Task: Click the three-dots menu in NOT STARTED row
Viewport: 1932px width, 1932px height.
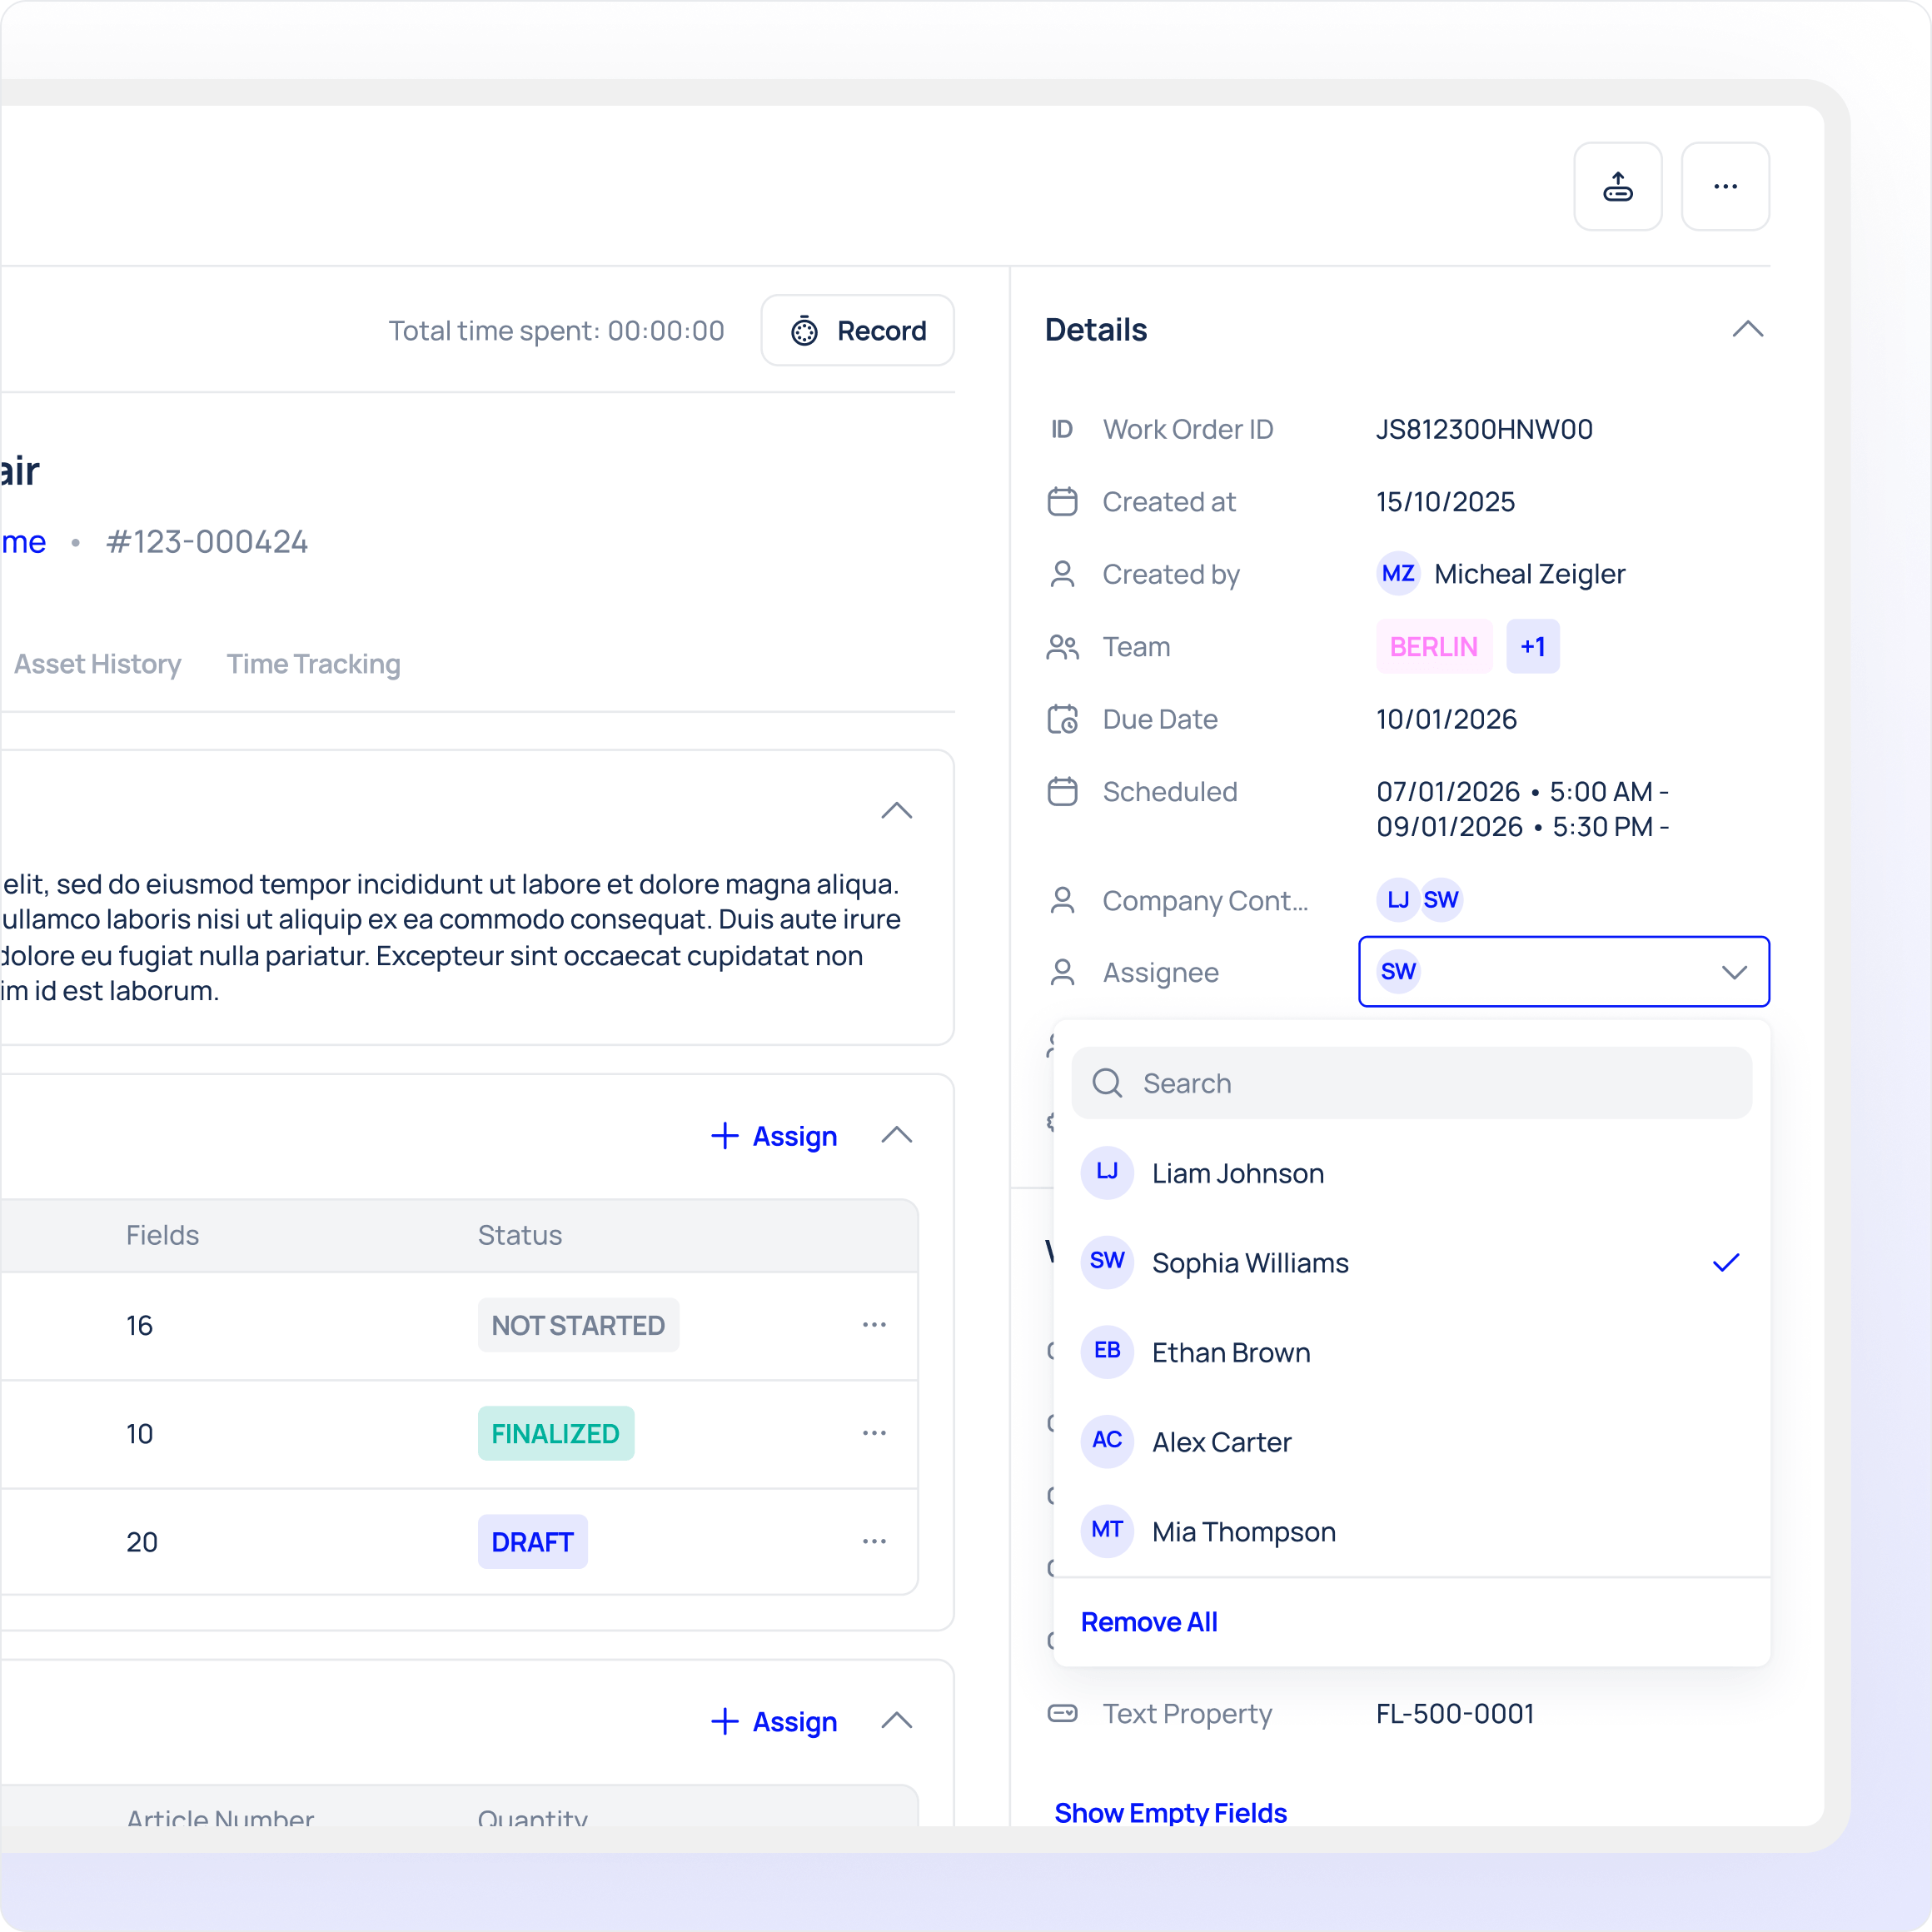Action: [x=874, y=1324]
